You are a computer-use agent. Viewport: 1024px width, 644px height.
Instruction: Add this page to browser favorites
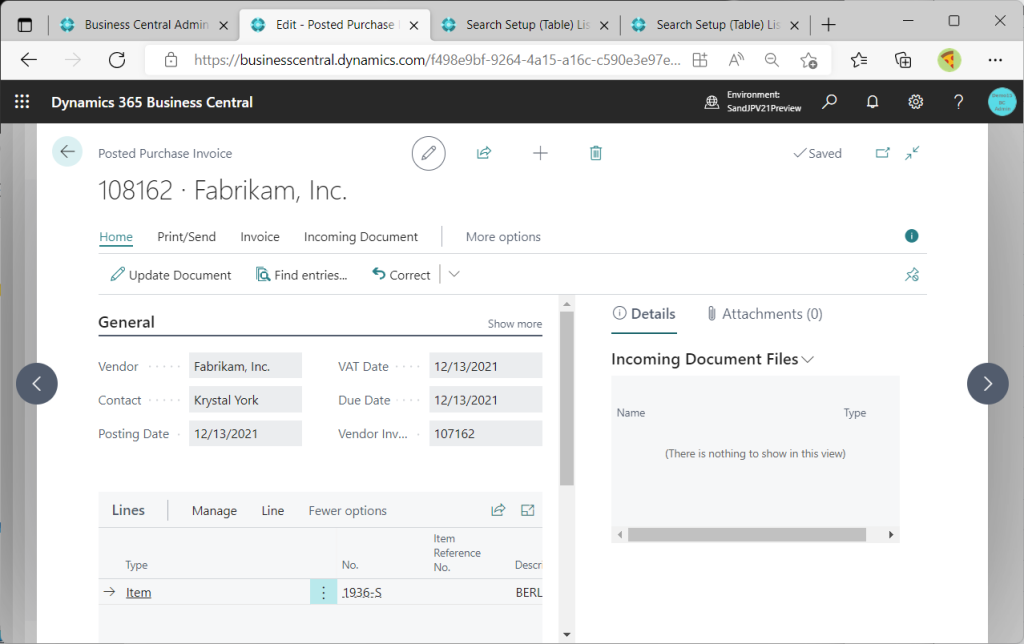tap(808, 60)
